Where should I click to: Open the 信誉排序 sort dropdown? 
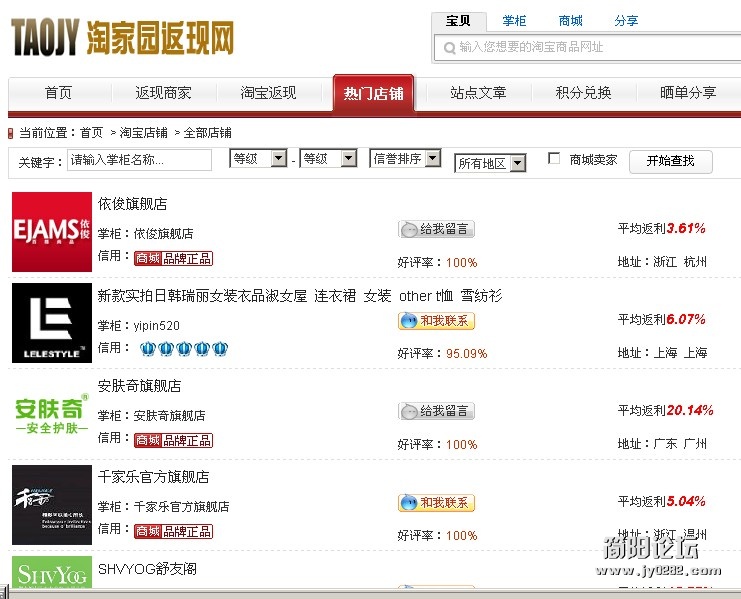coord(405,158)
